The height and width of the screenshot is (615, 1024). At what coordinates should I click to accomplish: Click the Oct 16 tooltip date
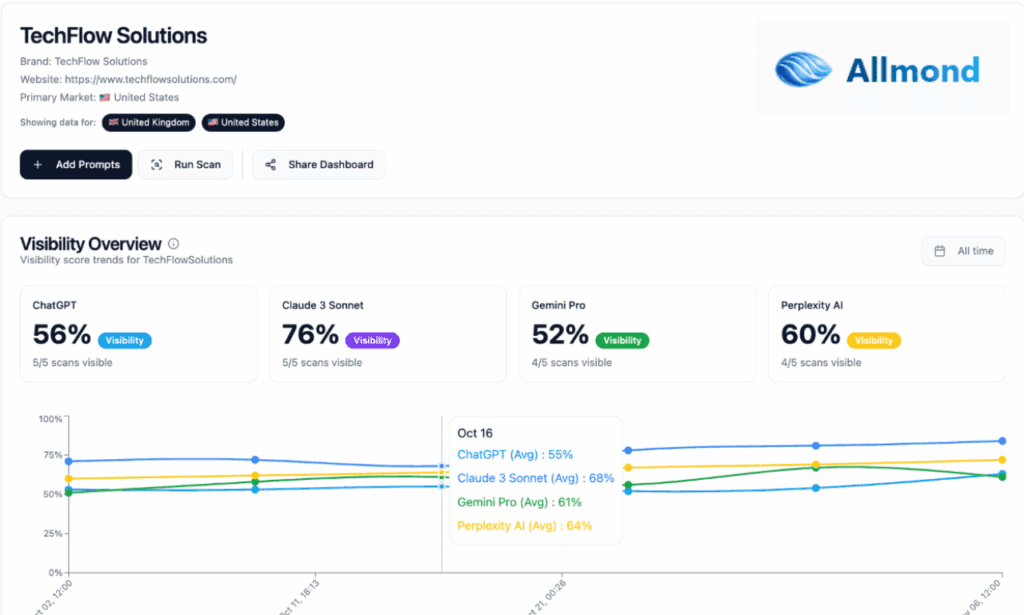click(x=475, y=433)
